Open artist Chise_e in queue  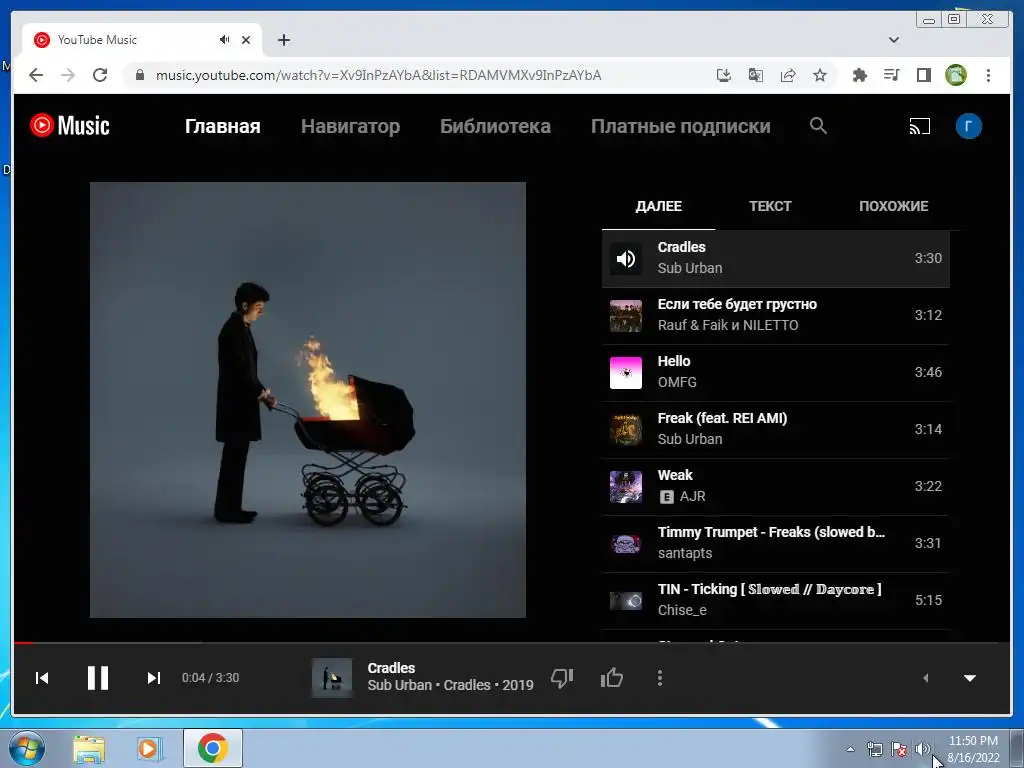click(x=682, y=610)
